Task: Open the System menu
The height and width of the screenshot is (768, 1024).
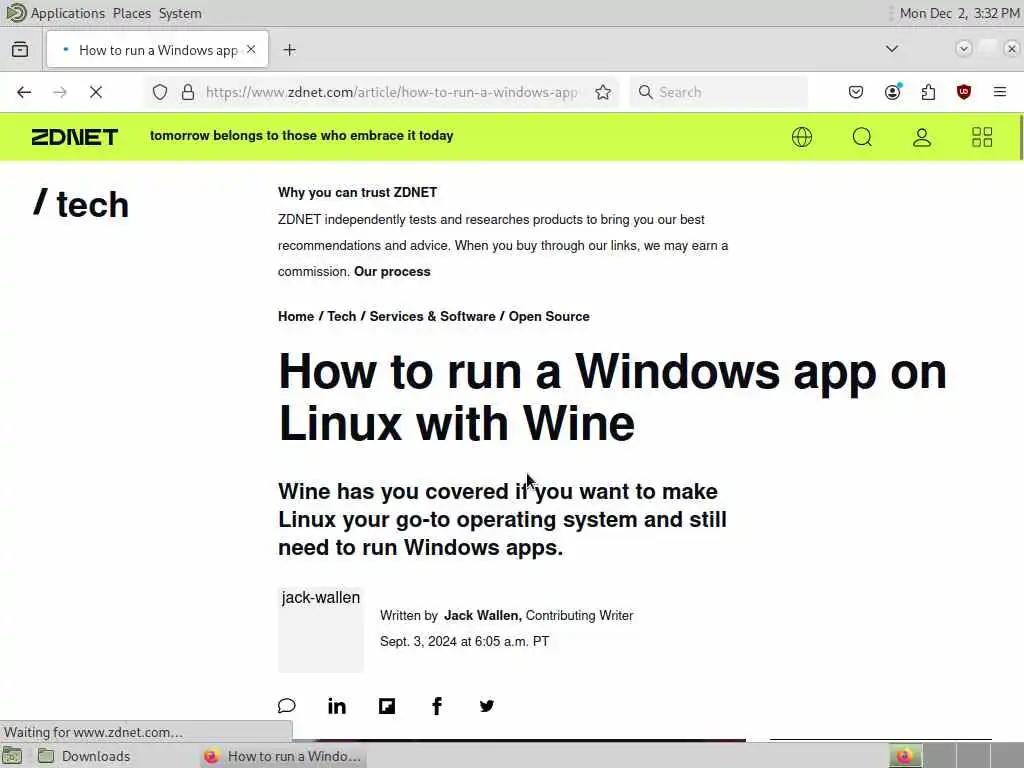Action: coord(180,13)
